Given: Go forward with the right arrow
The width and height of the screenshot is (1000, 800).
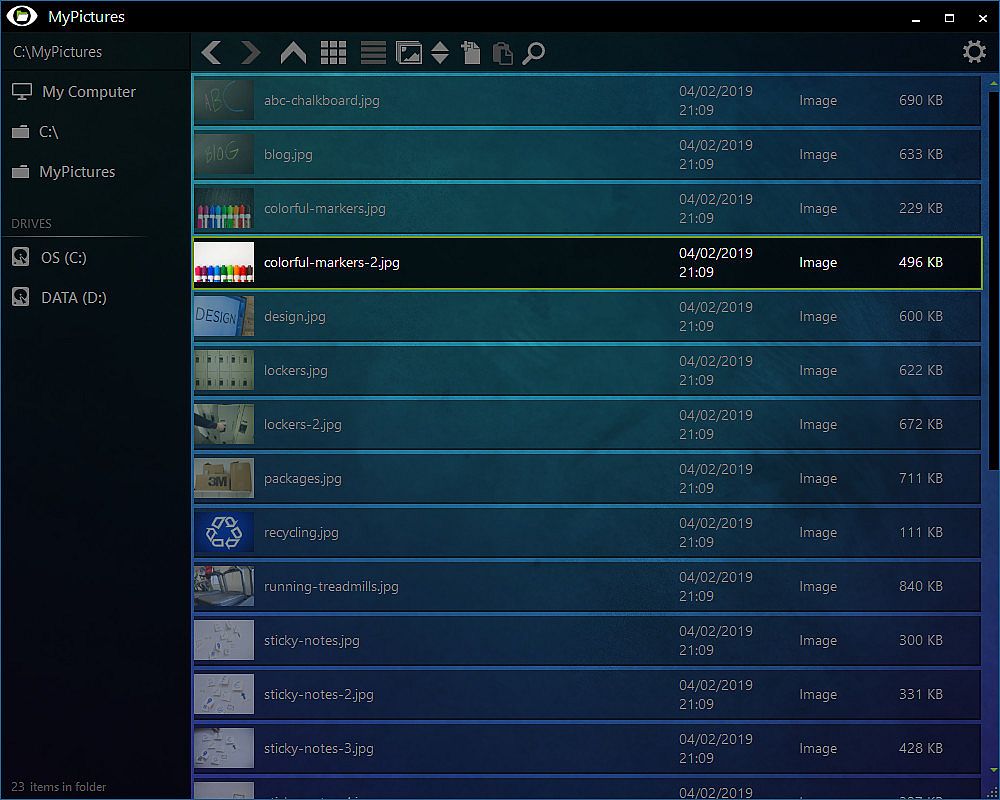Looking at the screenshot, I should 250,52.
